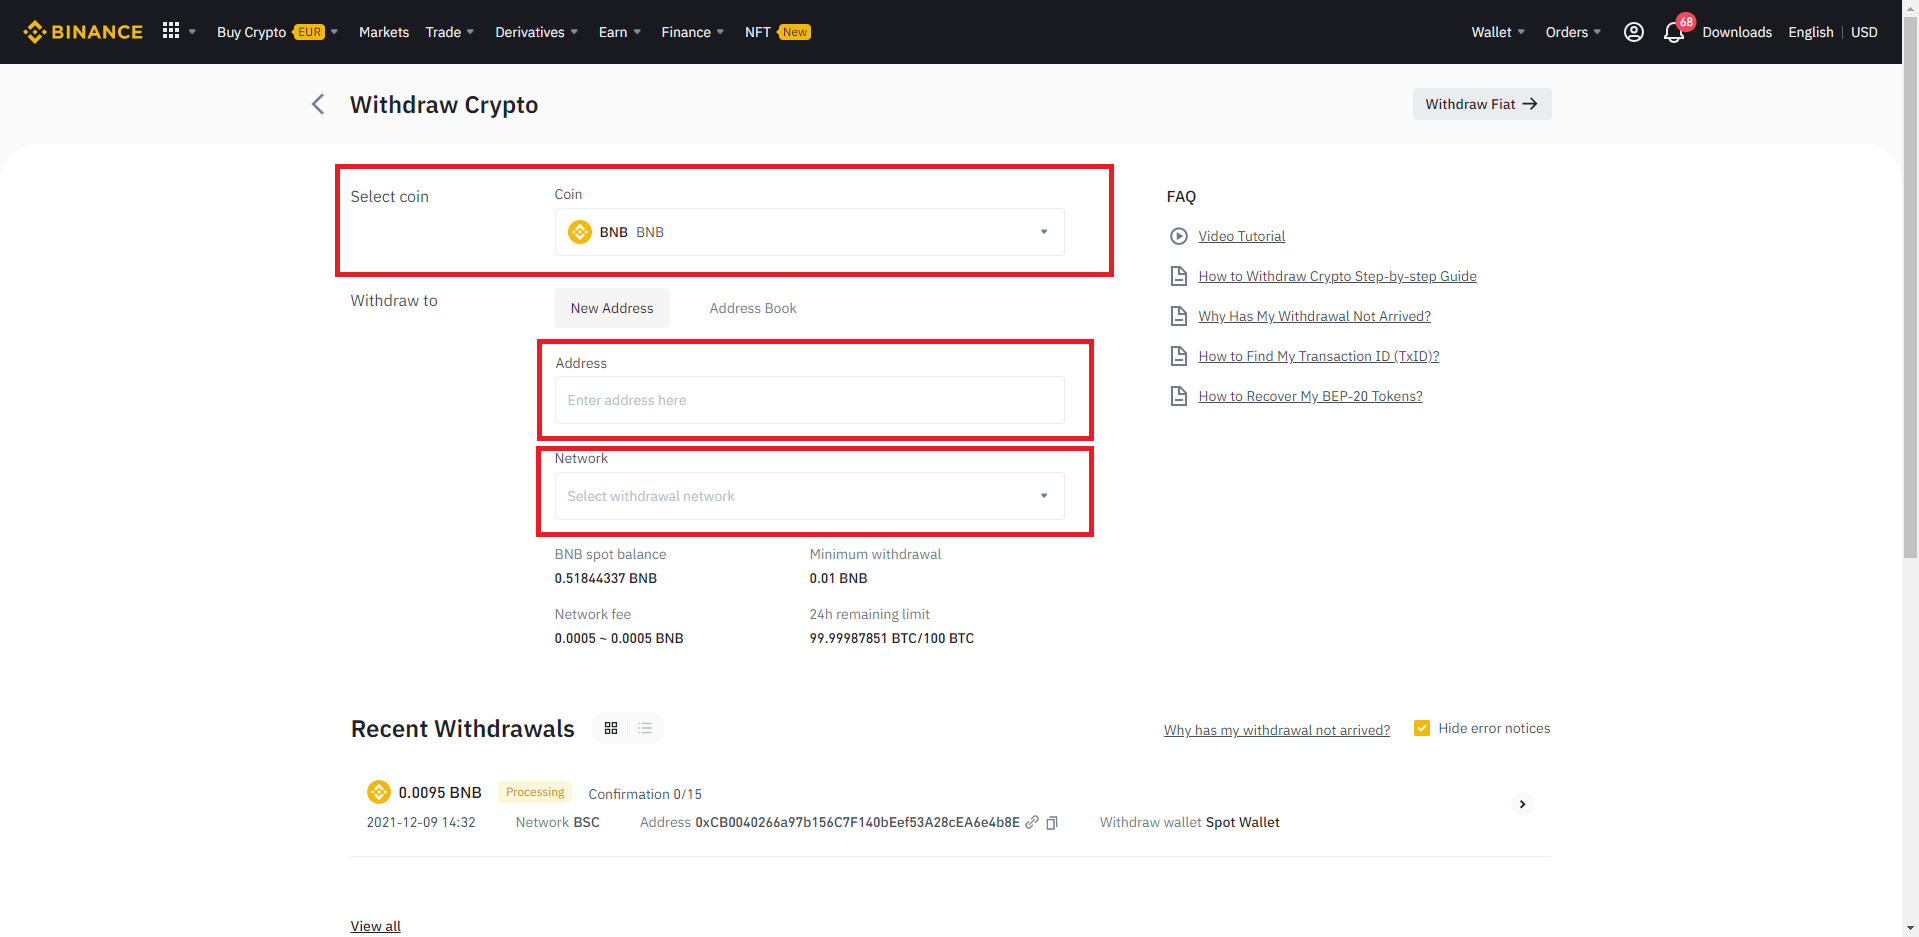Toggle Hide error notices checkbox
This screenshot has width=1919, height=937.
click(1421, 728)
